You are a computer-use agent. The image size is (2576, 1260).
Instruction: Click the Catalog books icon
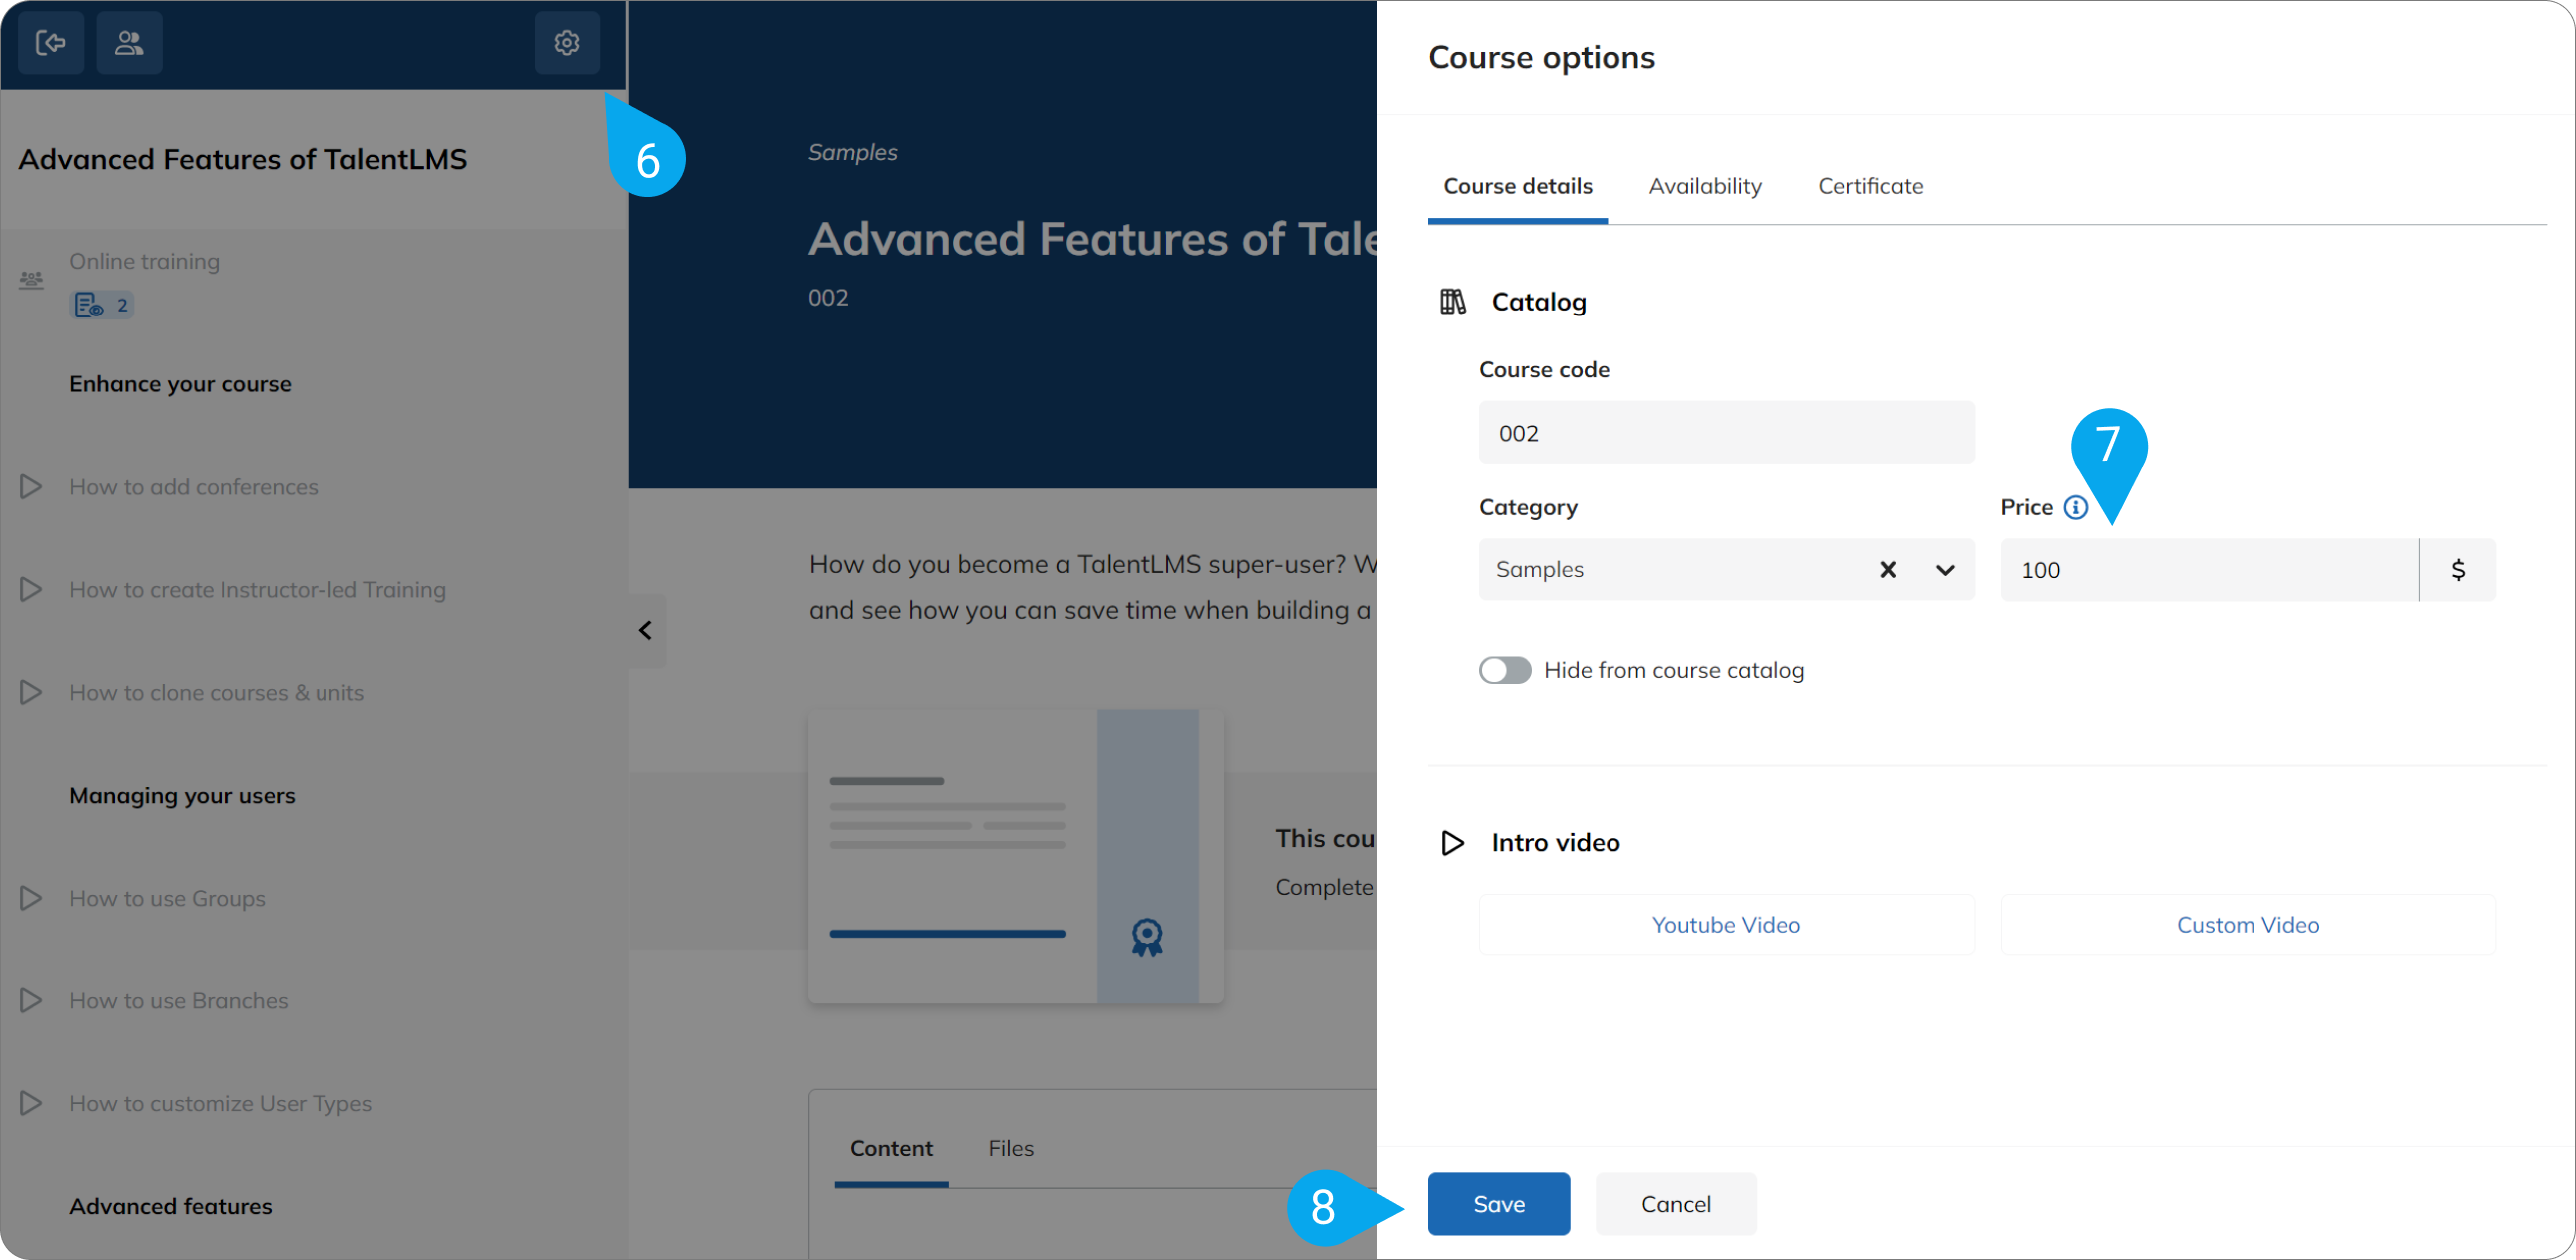click(1452, 301)
